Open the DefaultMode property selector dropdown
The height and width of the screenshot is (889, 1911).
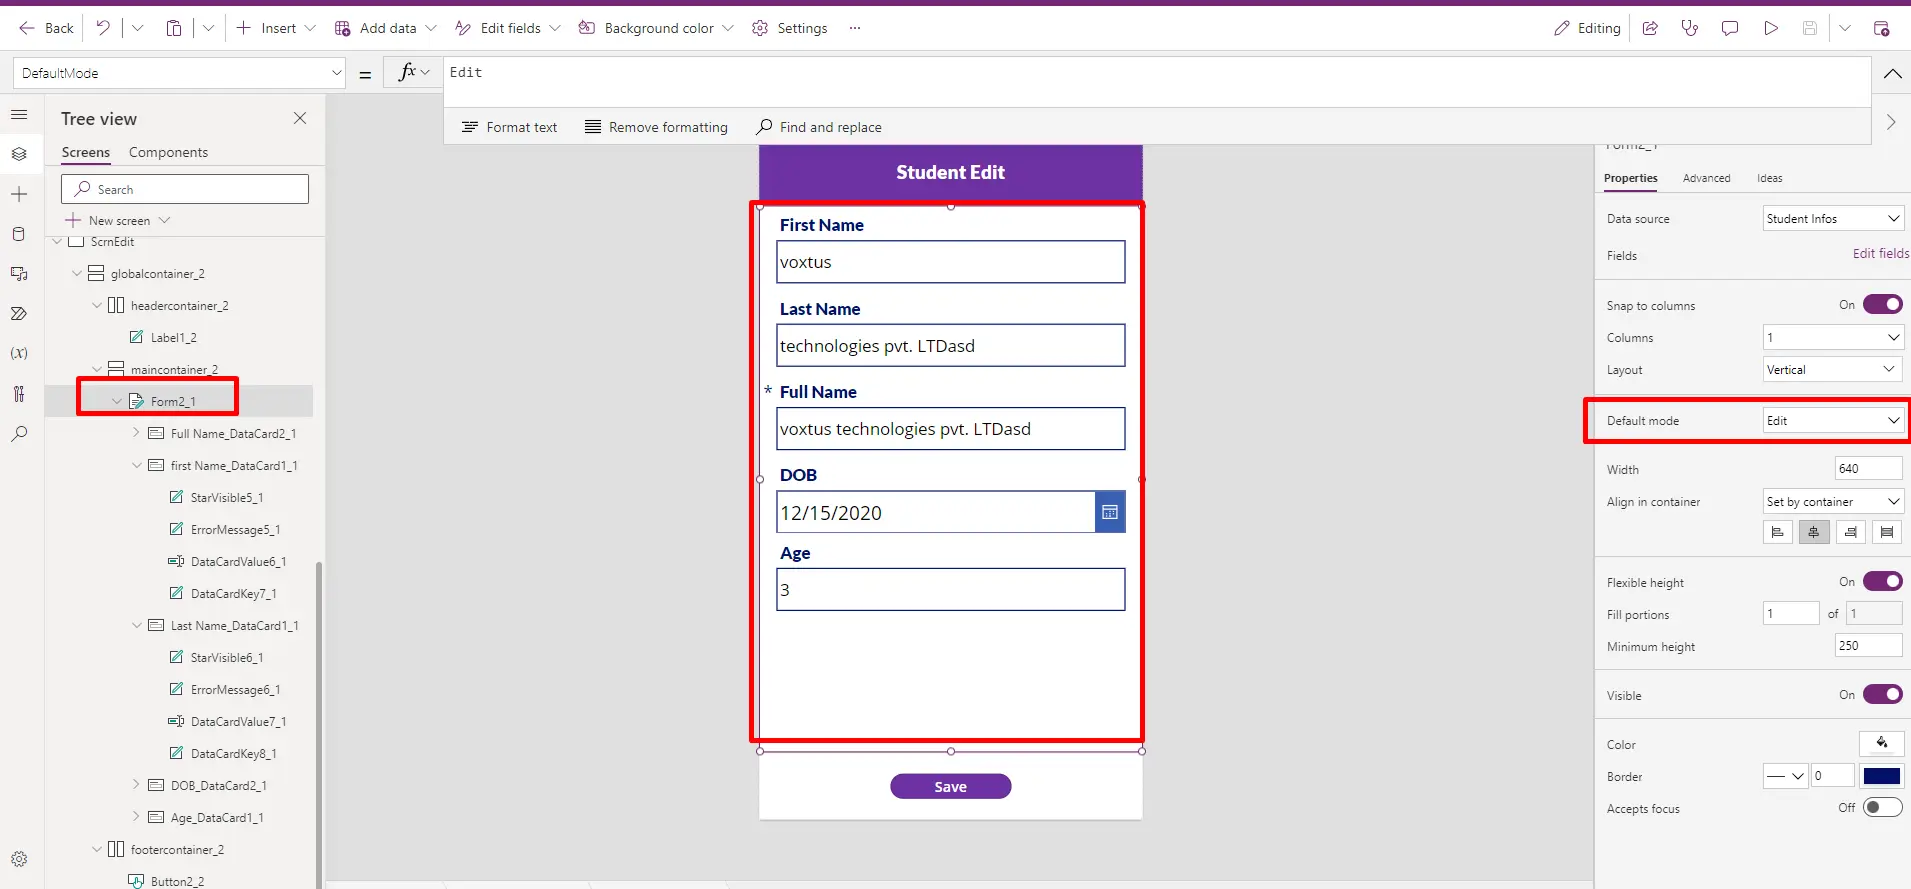[x=179, y=73]
